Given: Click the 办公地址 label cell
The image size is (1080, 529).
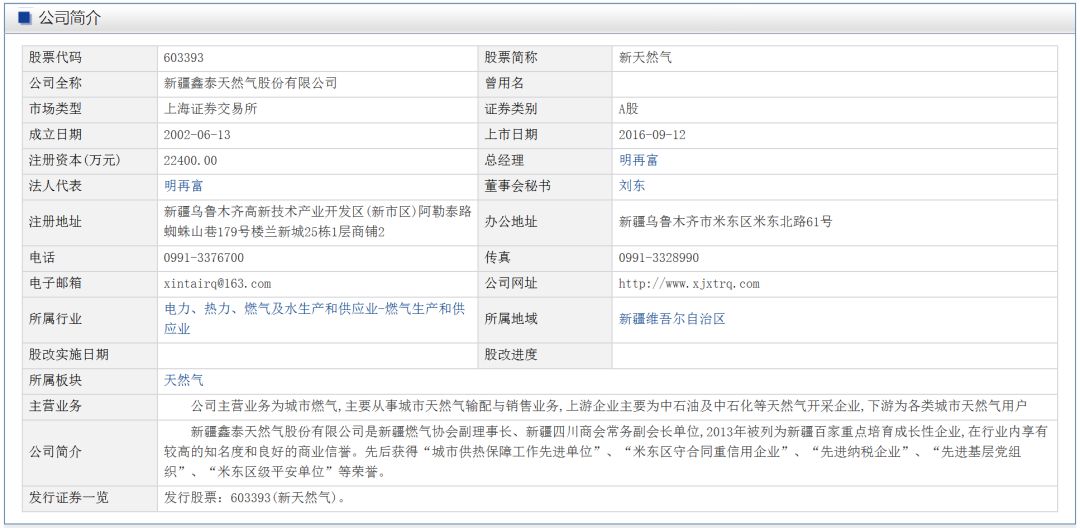Looking at the screenshot, I should [x=545, y=222].
